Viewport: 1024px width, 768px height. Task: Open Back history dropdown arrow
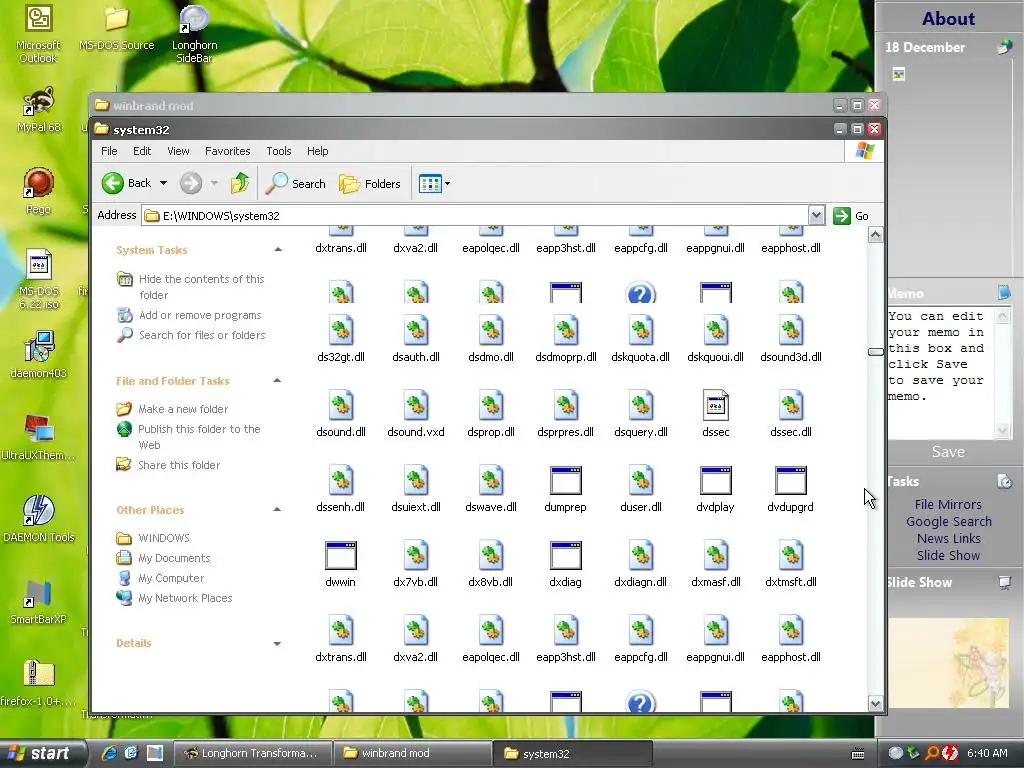[163, 184]
